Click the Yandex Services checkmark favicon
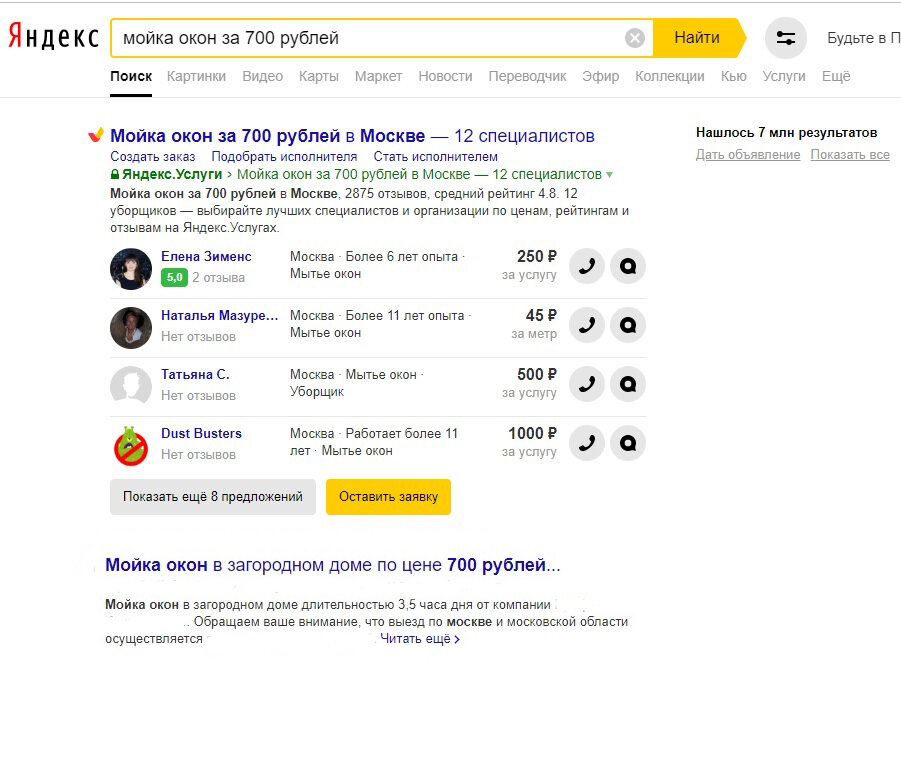Screen dimensions: 901x774 [x=95, y=134]
